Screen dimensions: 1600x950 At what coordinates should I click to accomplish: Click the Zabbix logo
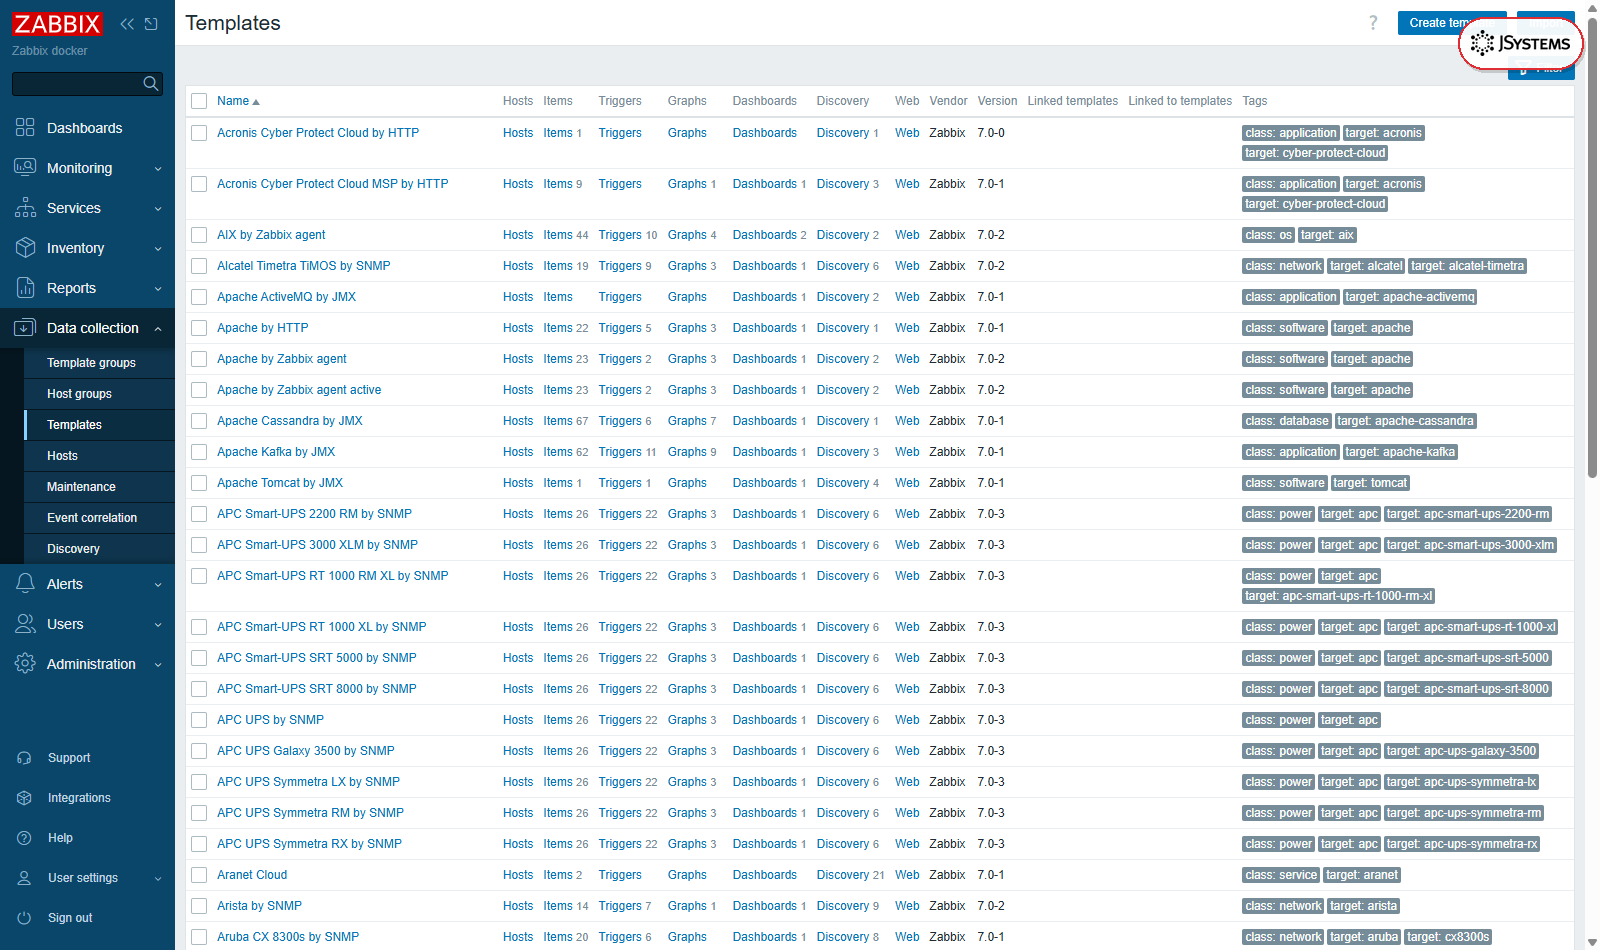click(x=57, y=24)
